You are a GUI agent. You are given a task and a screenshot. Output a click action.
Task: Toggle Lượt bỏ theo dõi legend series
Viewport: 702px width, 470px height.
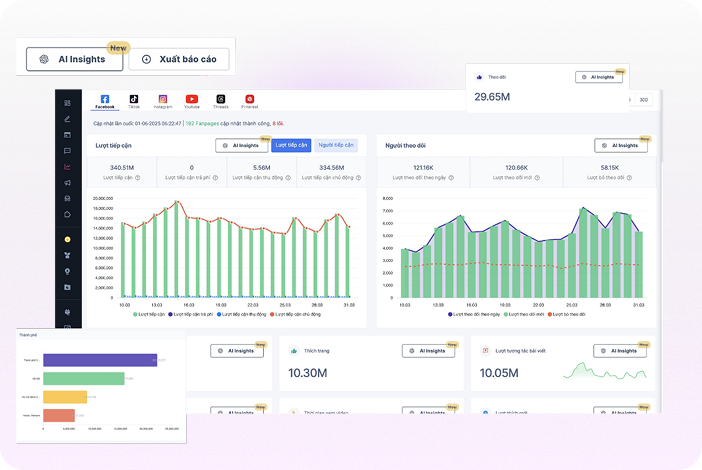click(x=566, y=314)
